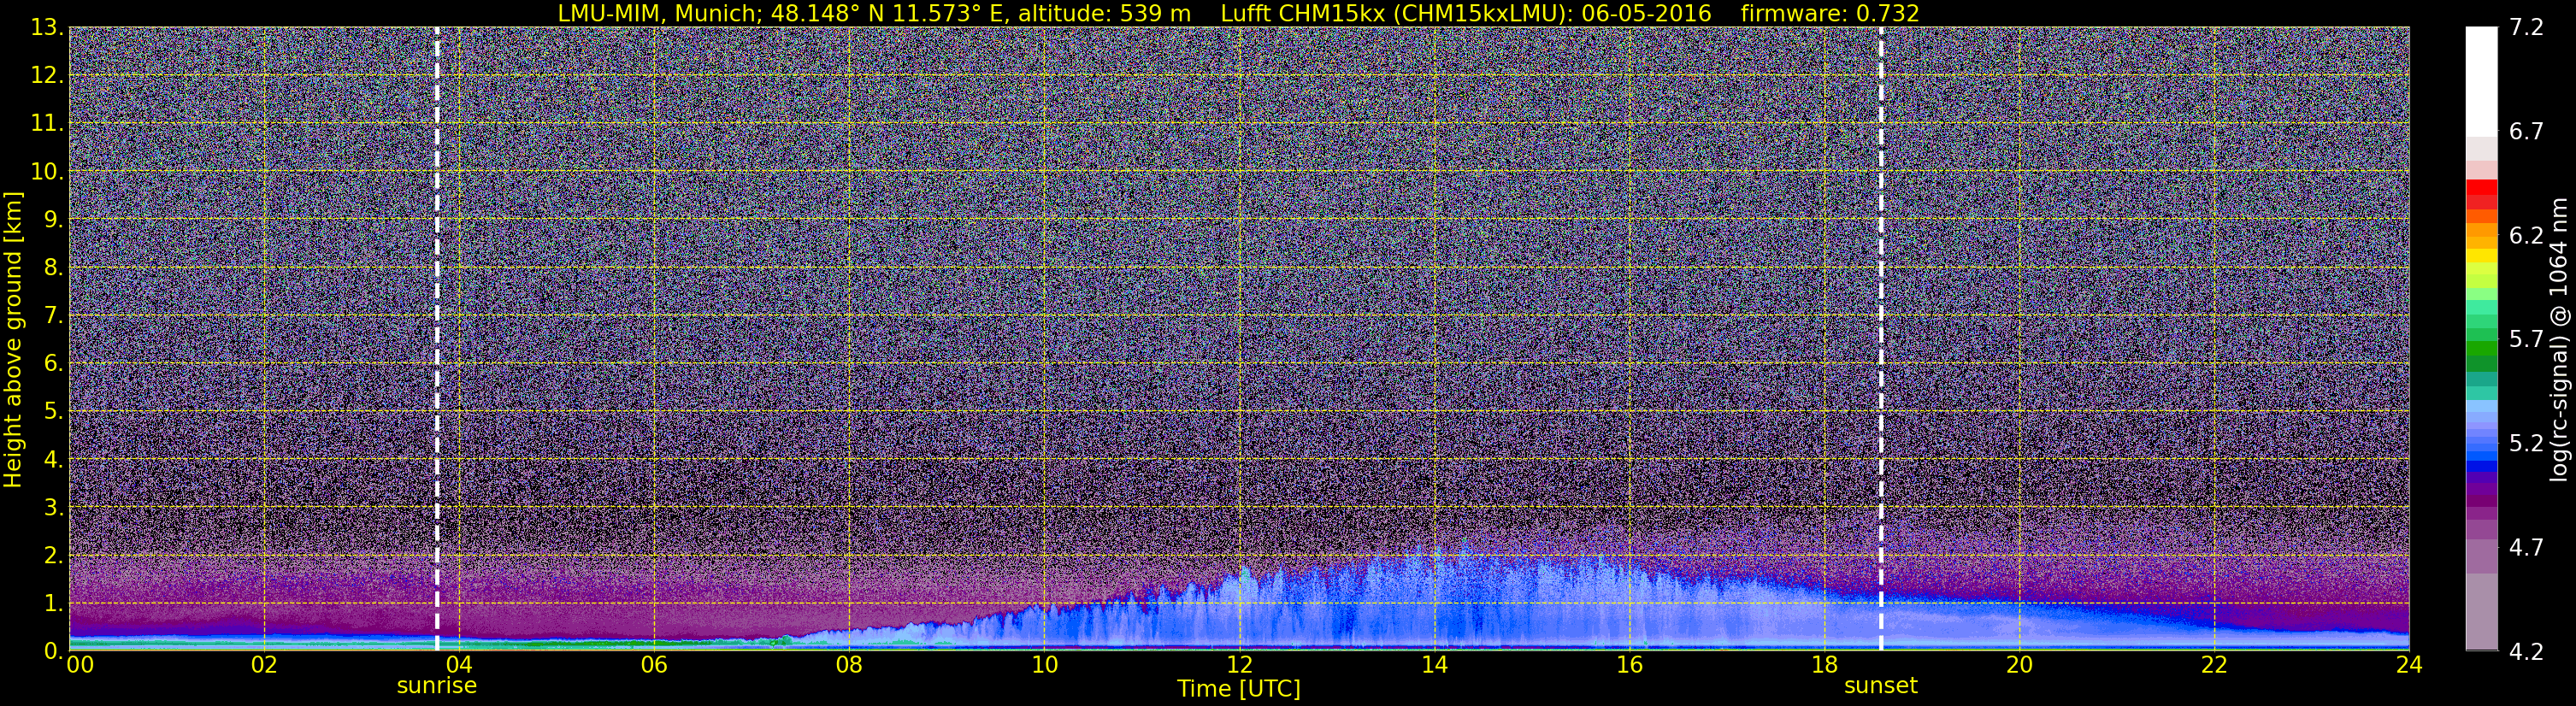The image size is (2576, 706).
Task: Click the time axis tick '18'
Action: pyautogui.click(x=1824, y=665)
